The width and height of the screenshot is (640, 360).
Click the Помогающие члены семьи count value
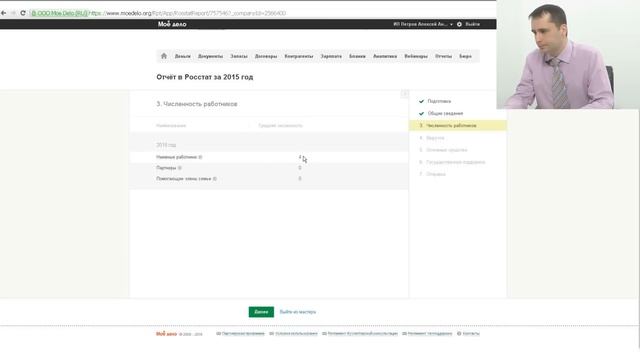tap(300, 179)
